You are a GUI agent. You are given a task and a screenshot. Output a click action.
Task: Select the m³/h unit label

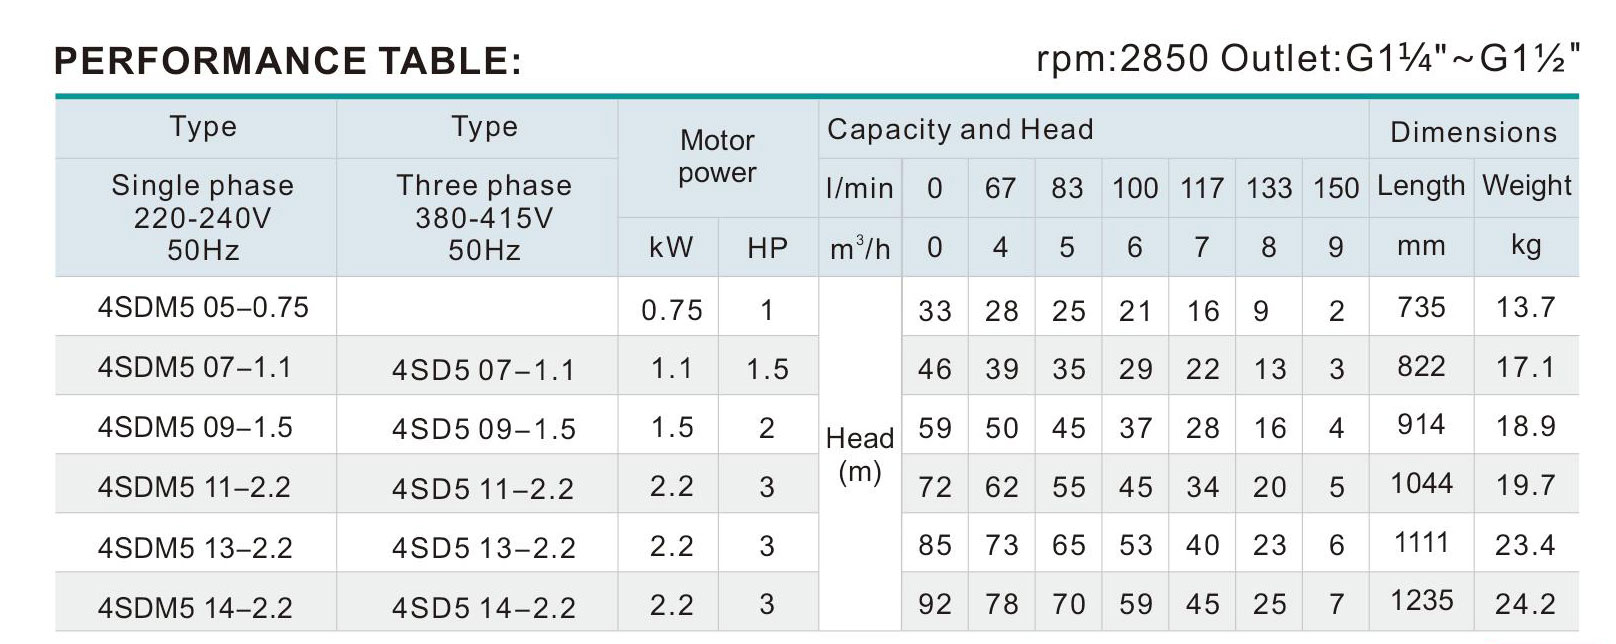tap(860, 247)
